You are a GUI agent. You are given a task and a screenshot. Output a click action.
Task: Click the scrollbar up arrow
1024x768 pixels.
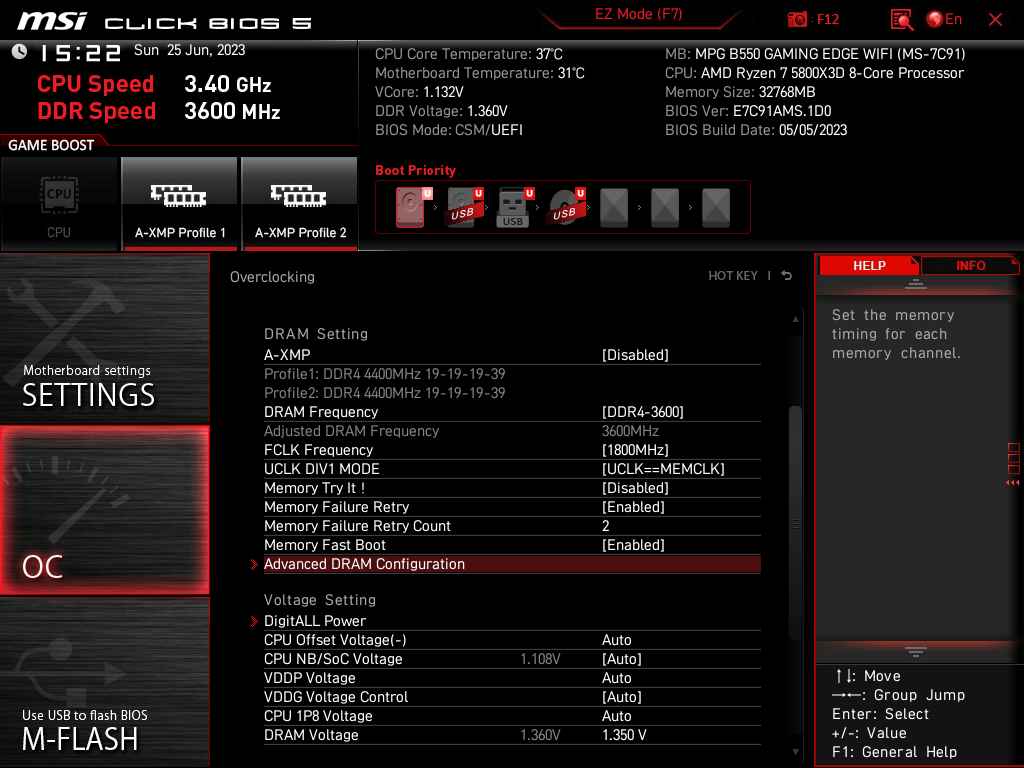pos(795,319)
